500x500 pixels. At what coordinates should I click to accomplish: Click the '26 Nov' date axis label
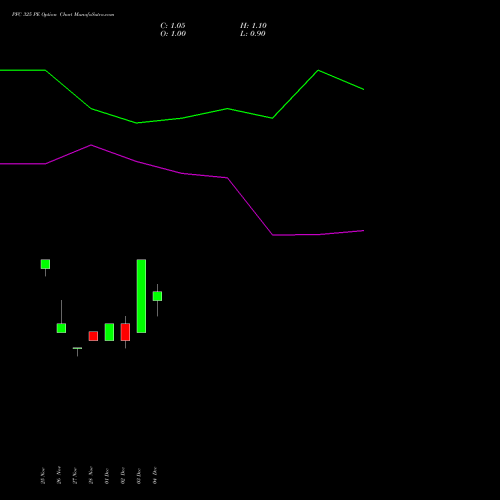click(59, 475)
